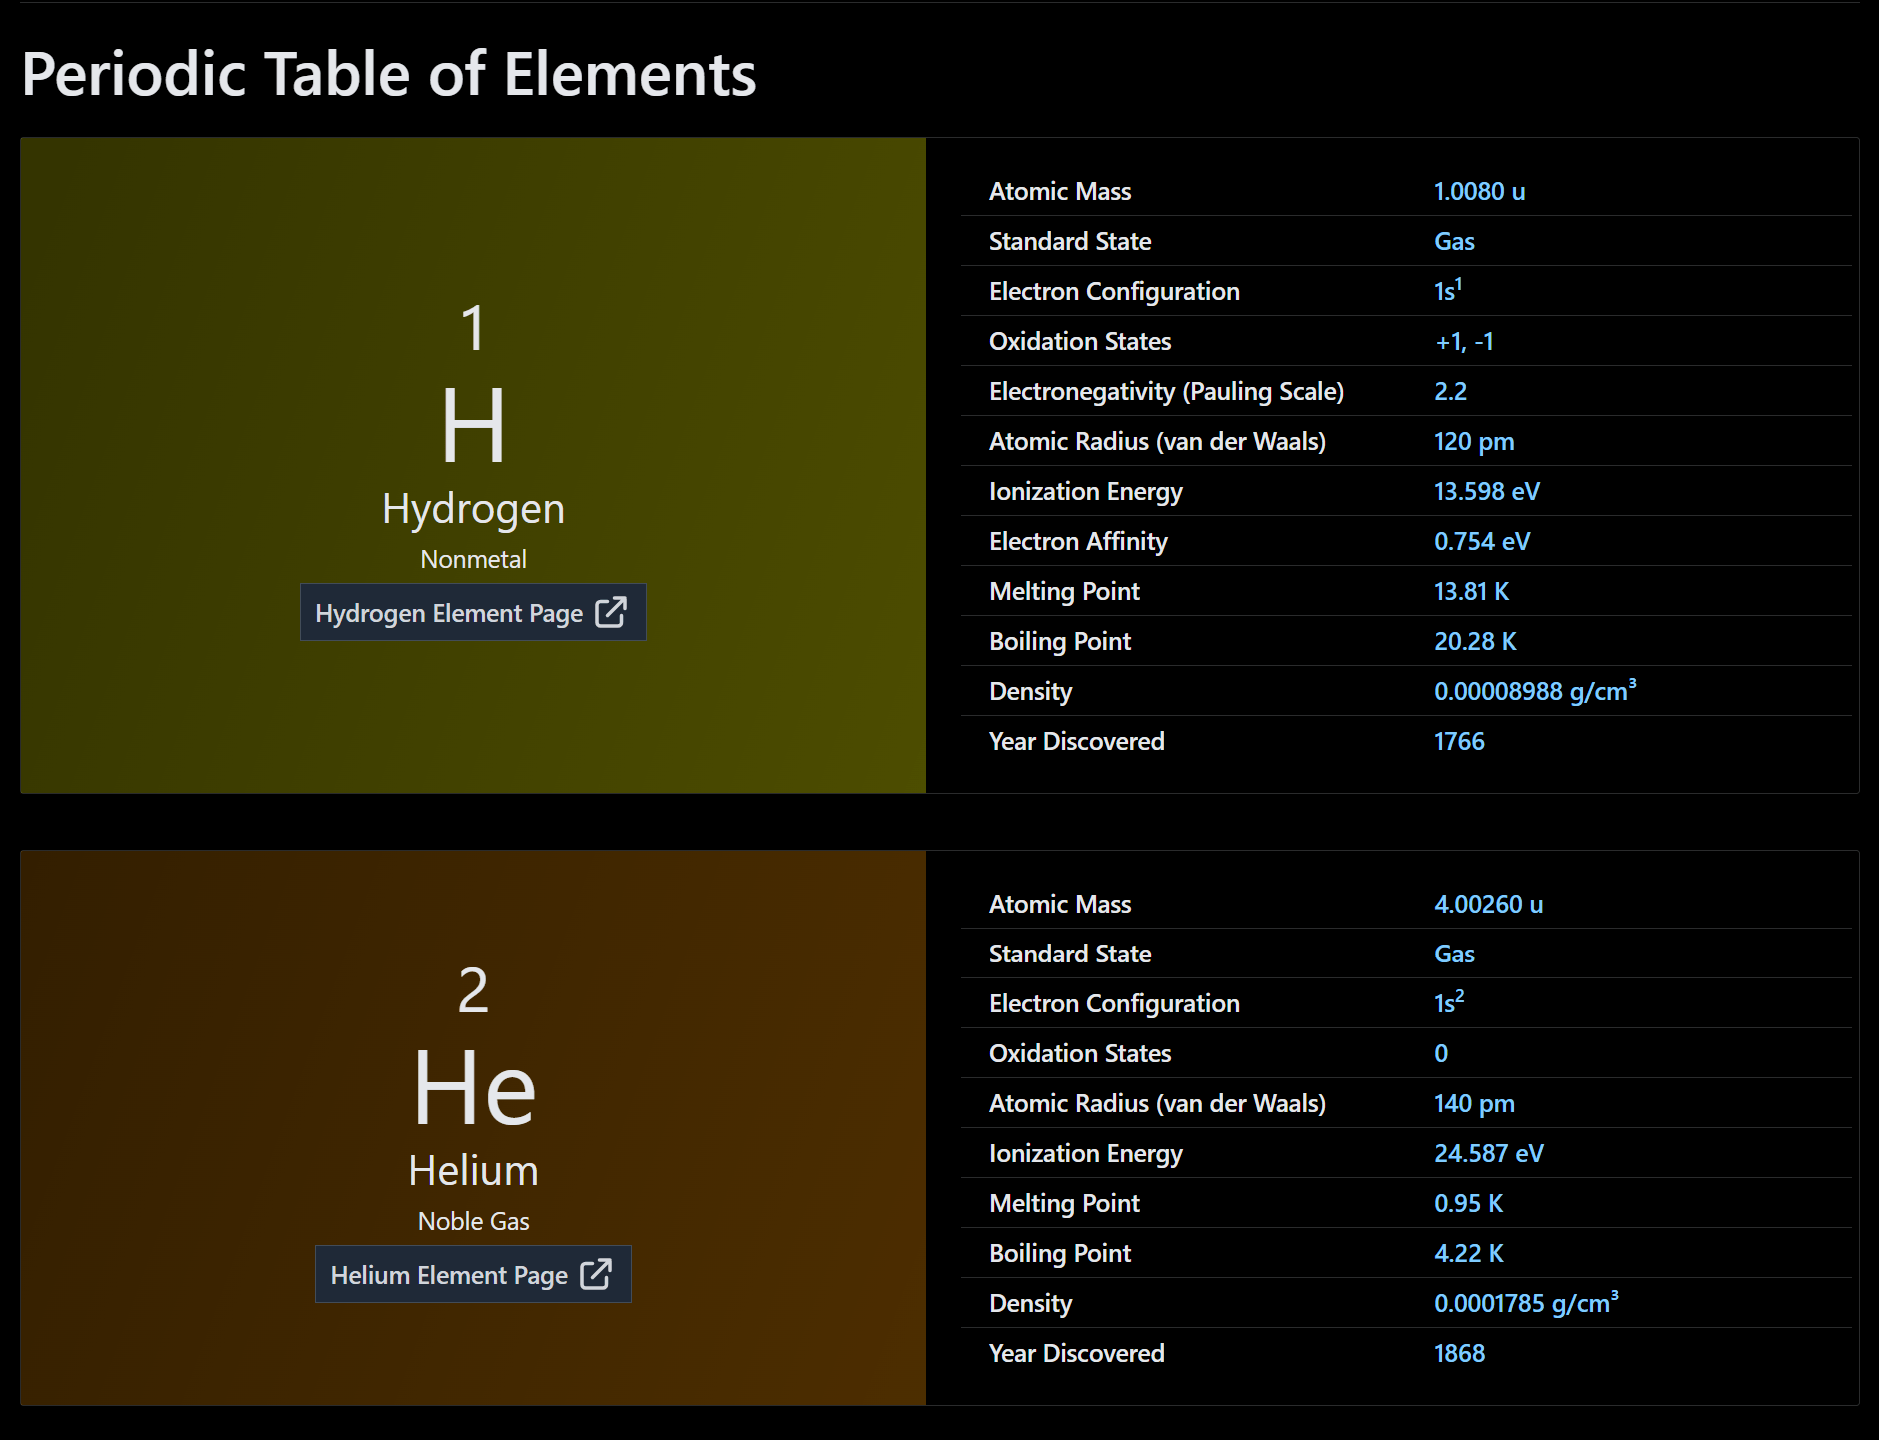Click the Periodic Table of Elements heading
This screenshot has height=1440, width=1879.
pos(389,74)
